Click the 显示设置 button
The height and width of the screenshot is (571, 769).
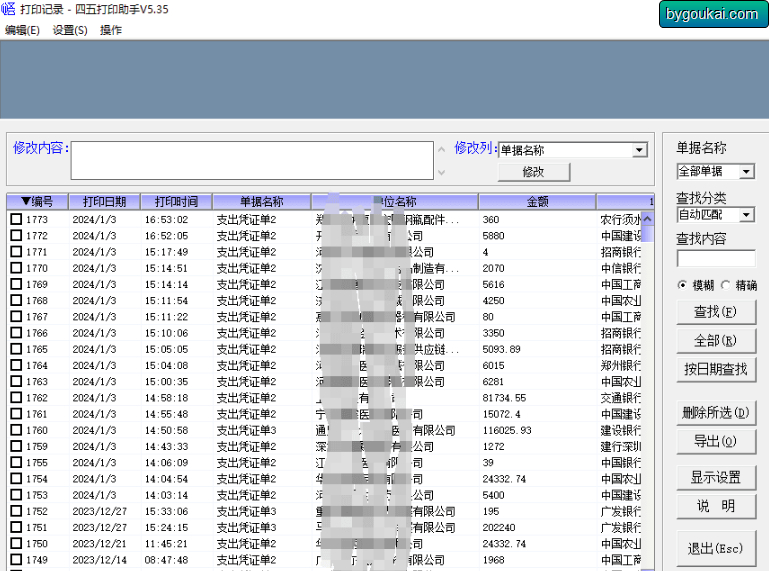[716, 477]
